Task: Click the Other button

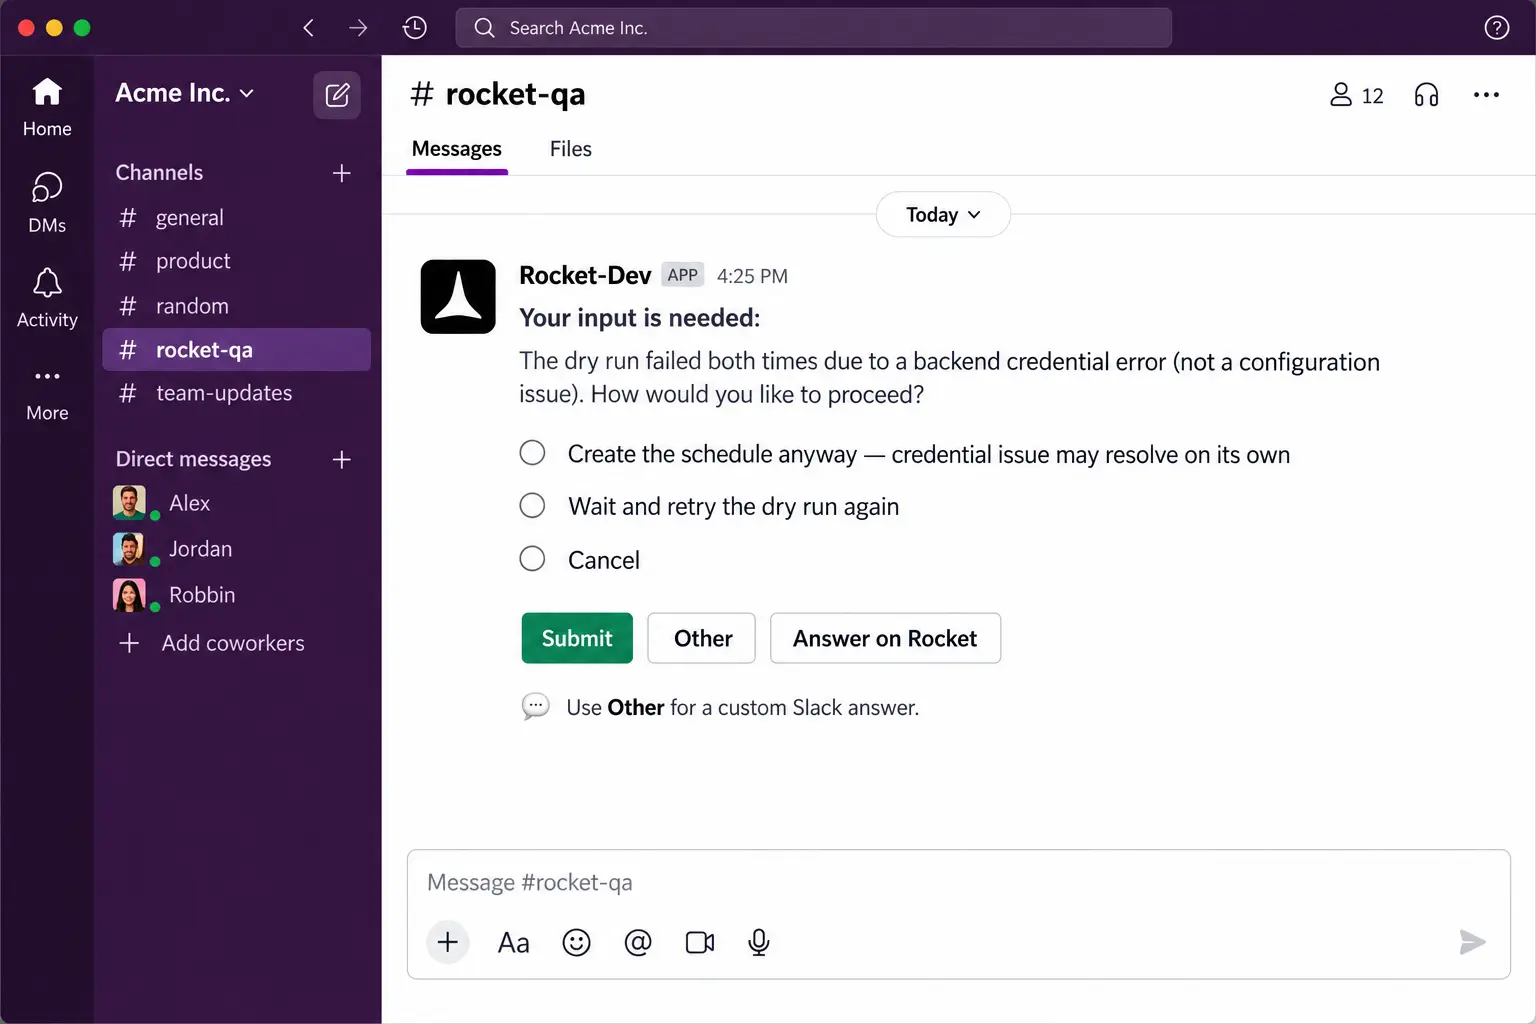Action: coord(701,638)
